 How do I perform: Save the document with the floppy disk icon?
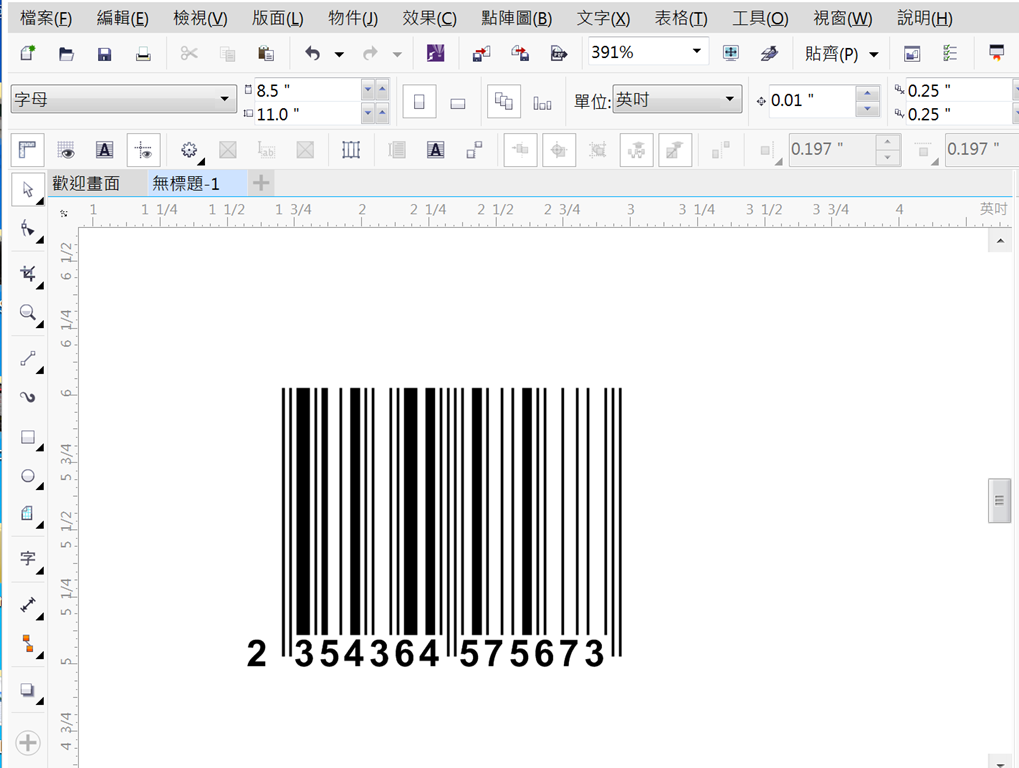click(x=104, y=54)
